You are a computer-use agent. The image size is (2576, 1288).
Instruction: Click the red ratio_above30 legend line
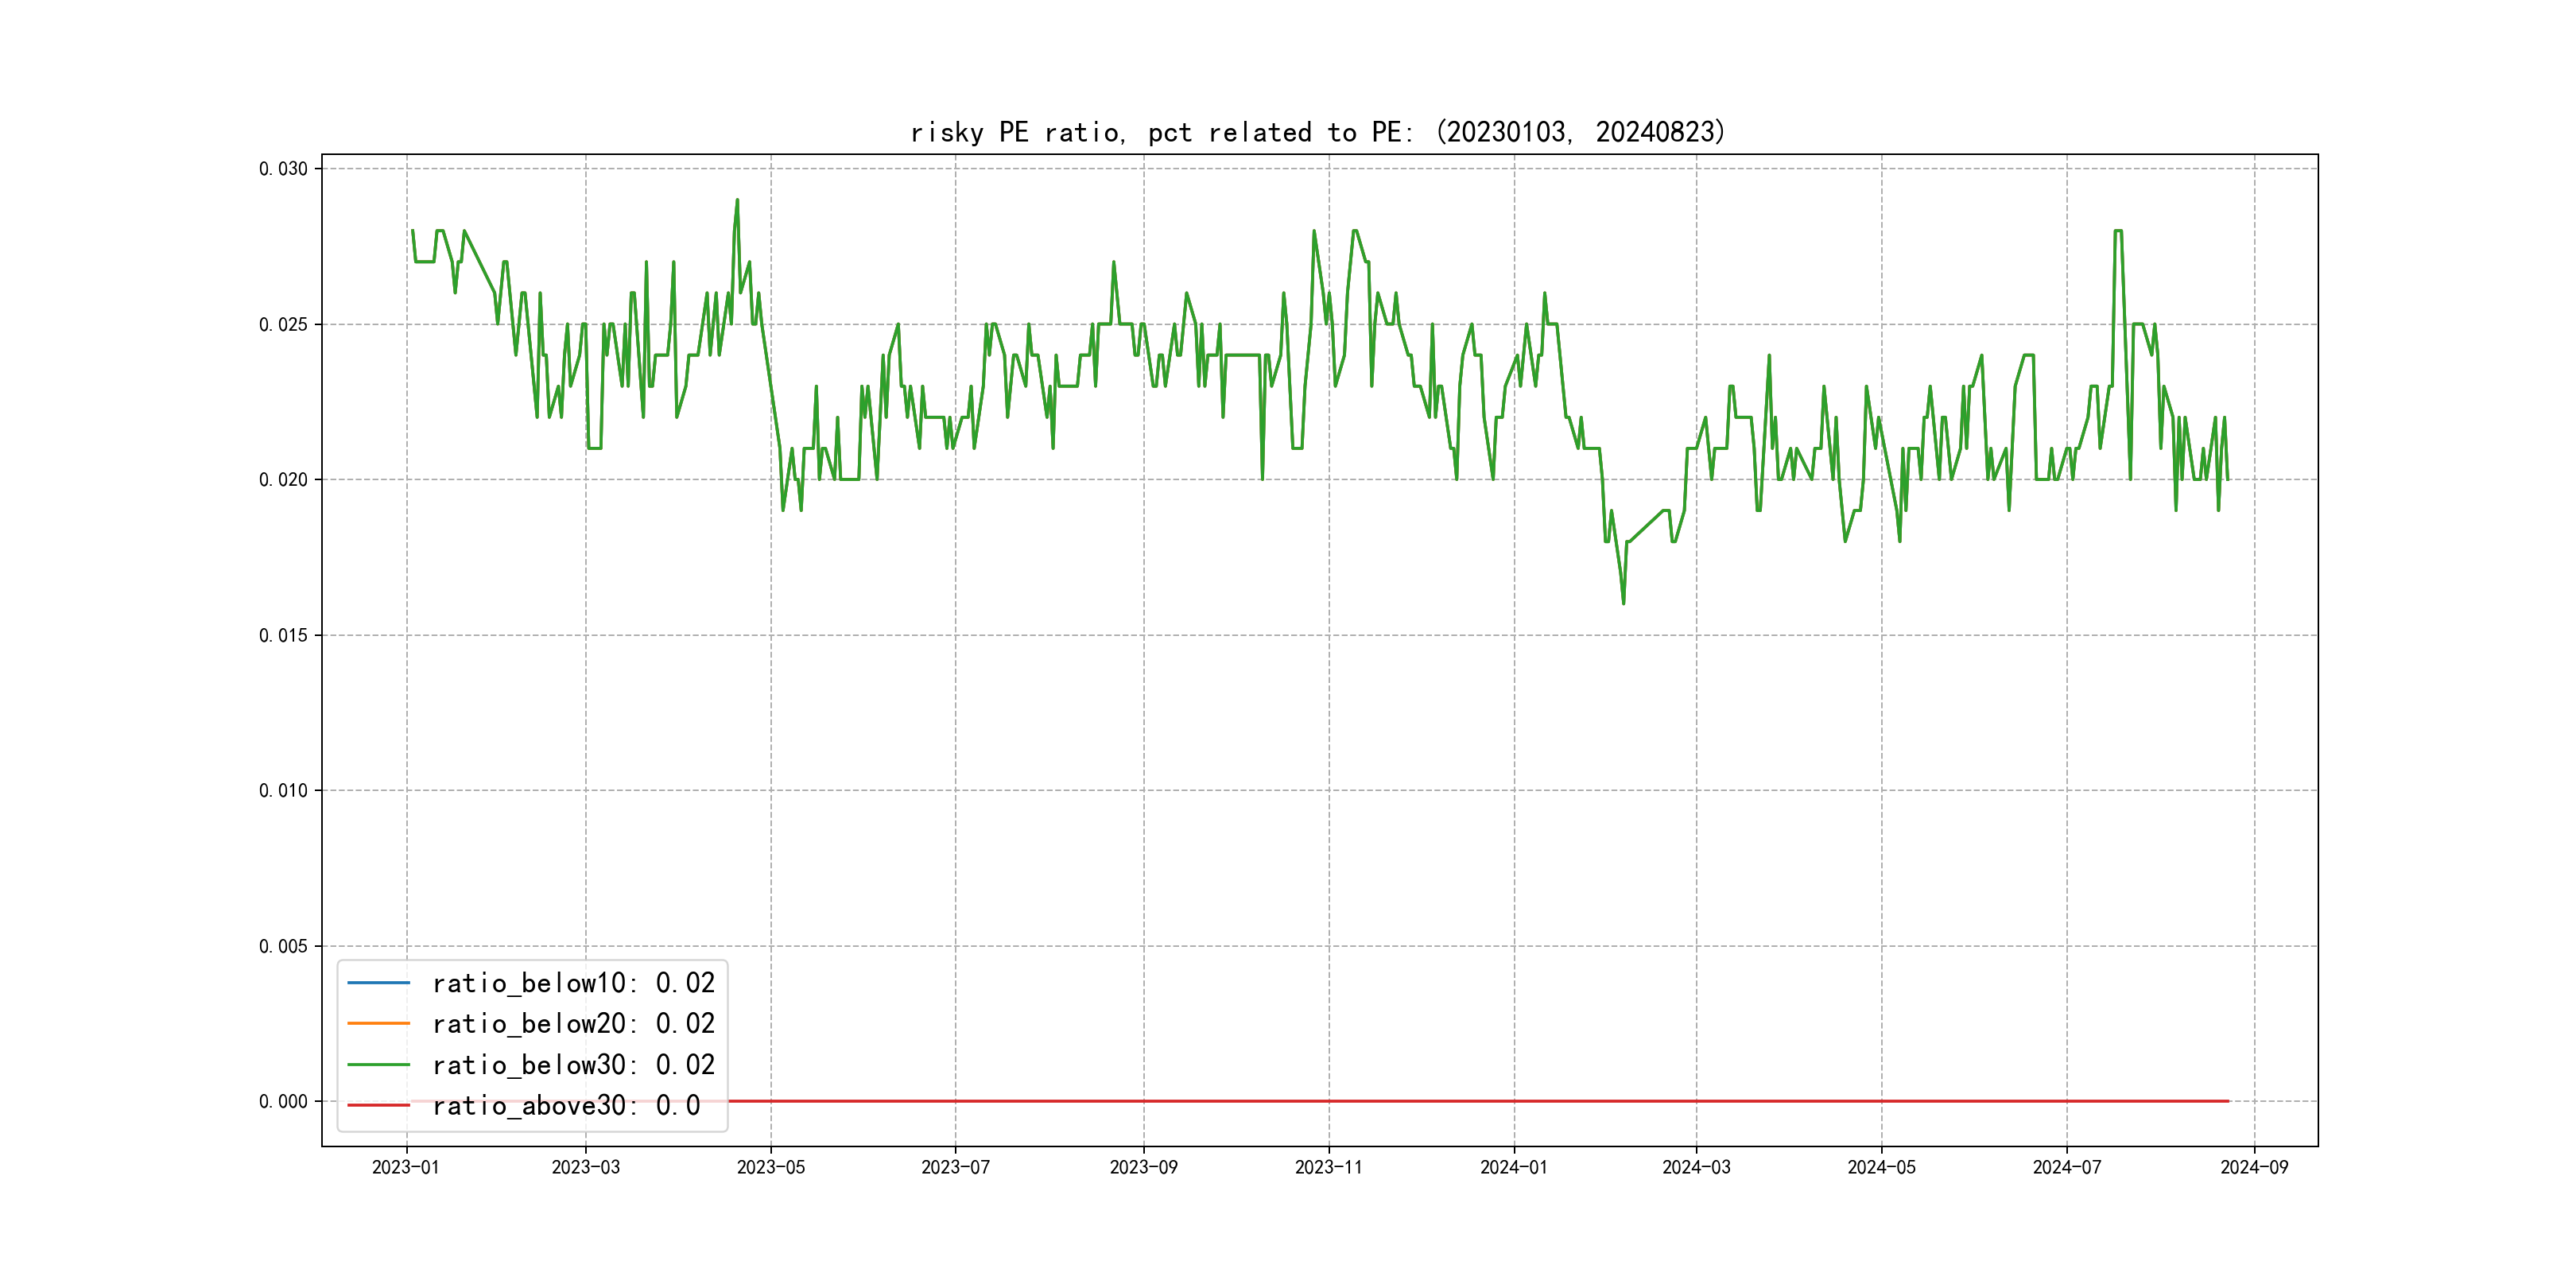tap(378, 1106)
